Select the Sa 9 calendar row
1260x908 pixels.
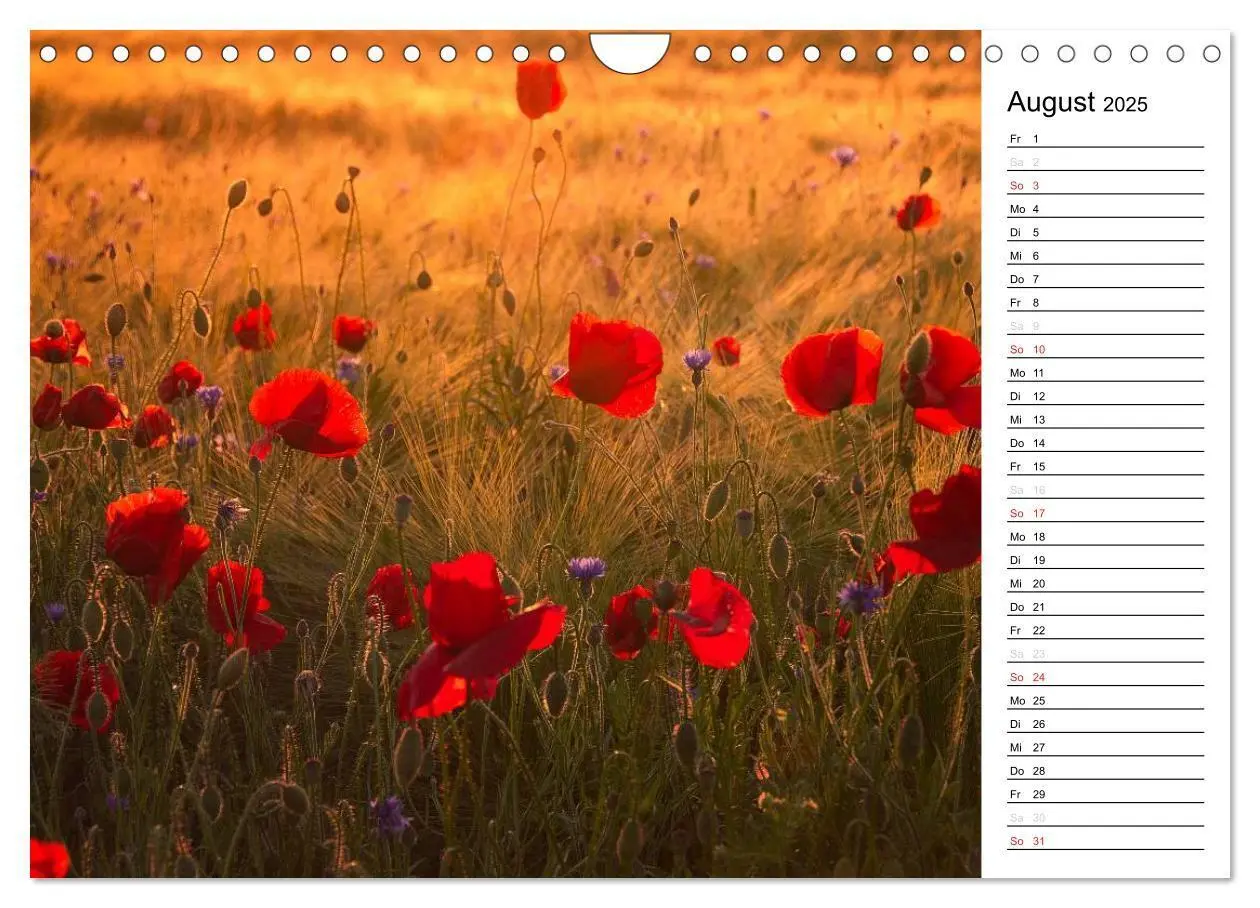(x=1105, y=324)
